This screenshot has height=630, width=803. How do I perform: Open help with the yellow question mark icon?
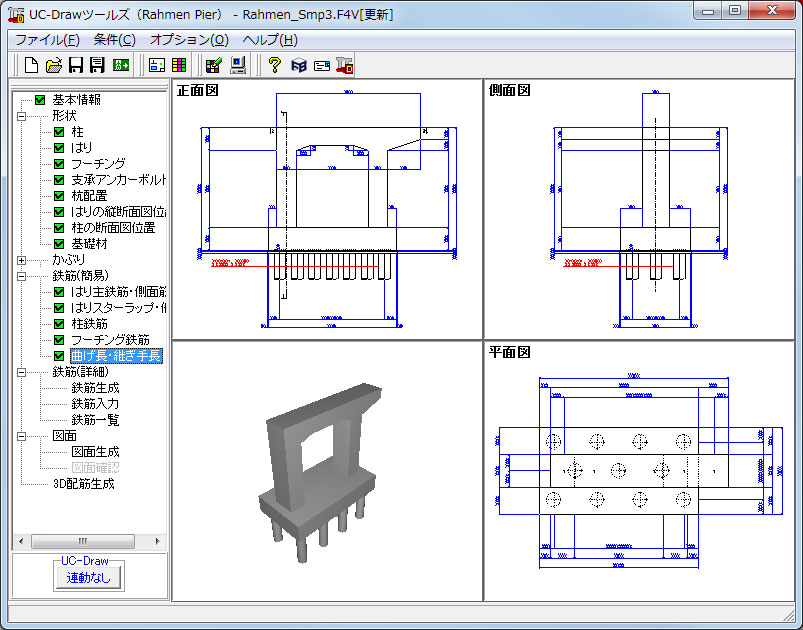[x=274, y=66]
